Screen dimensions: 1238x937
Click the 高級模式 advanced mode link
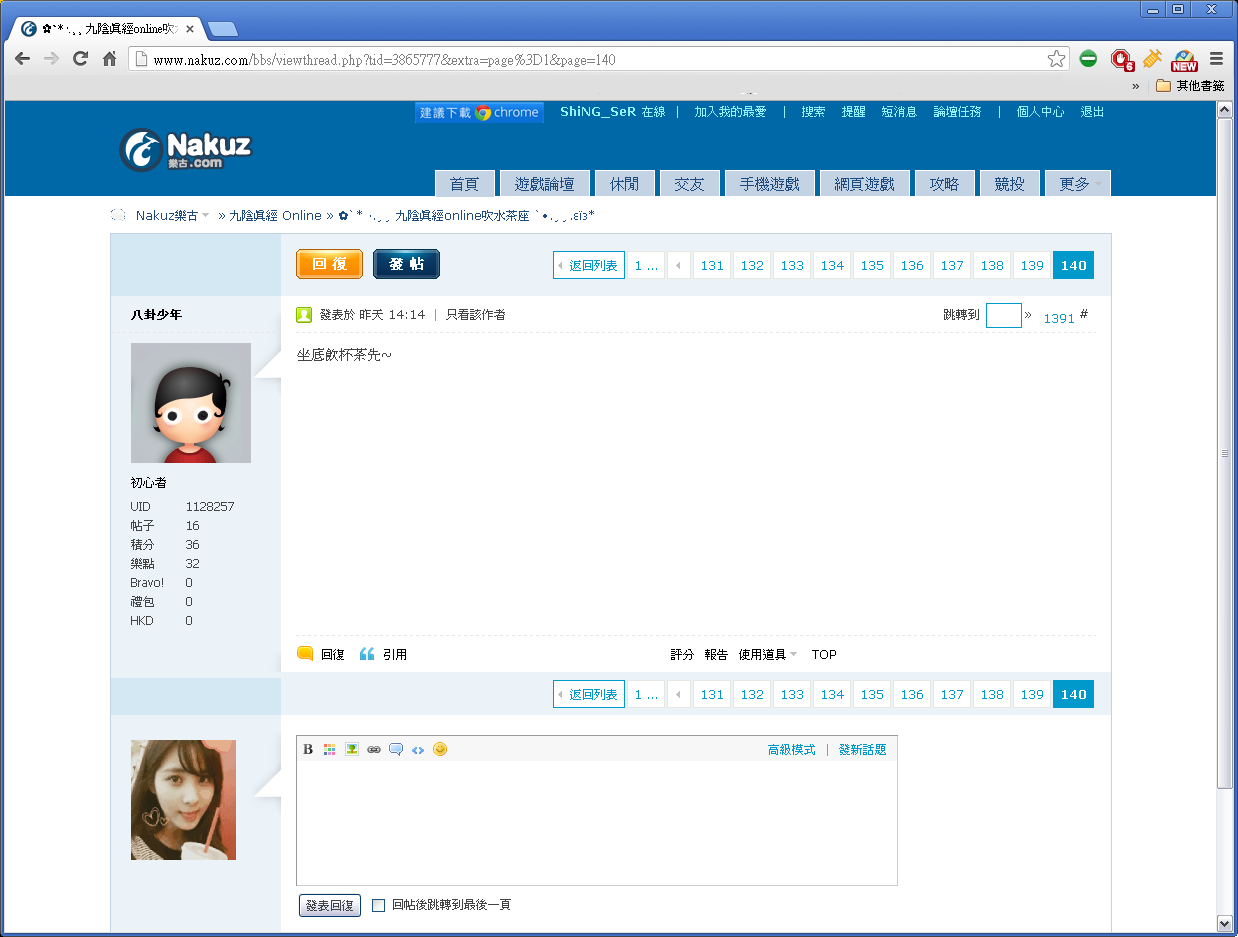791,750
